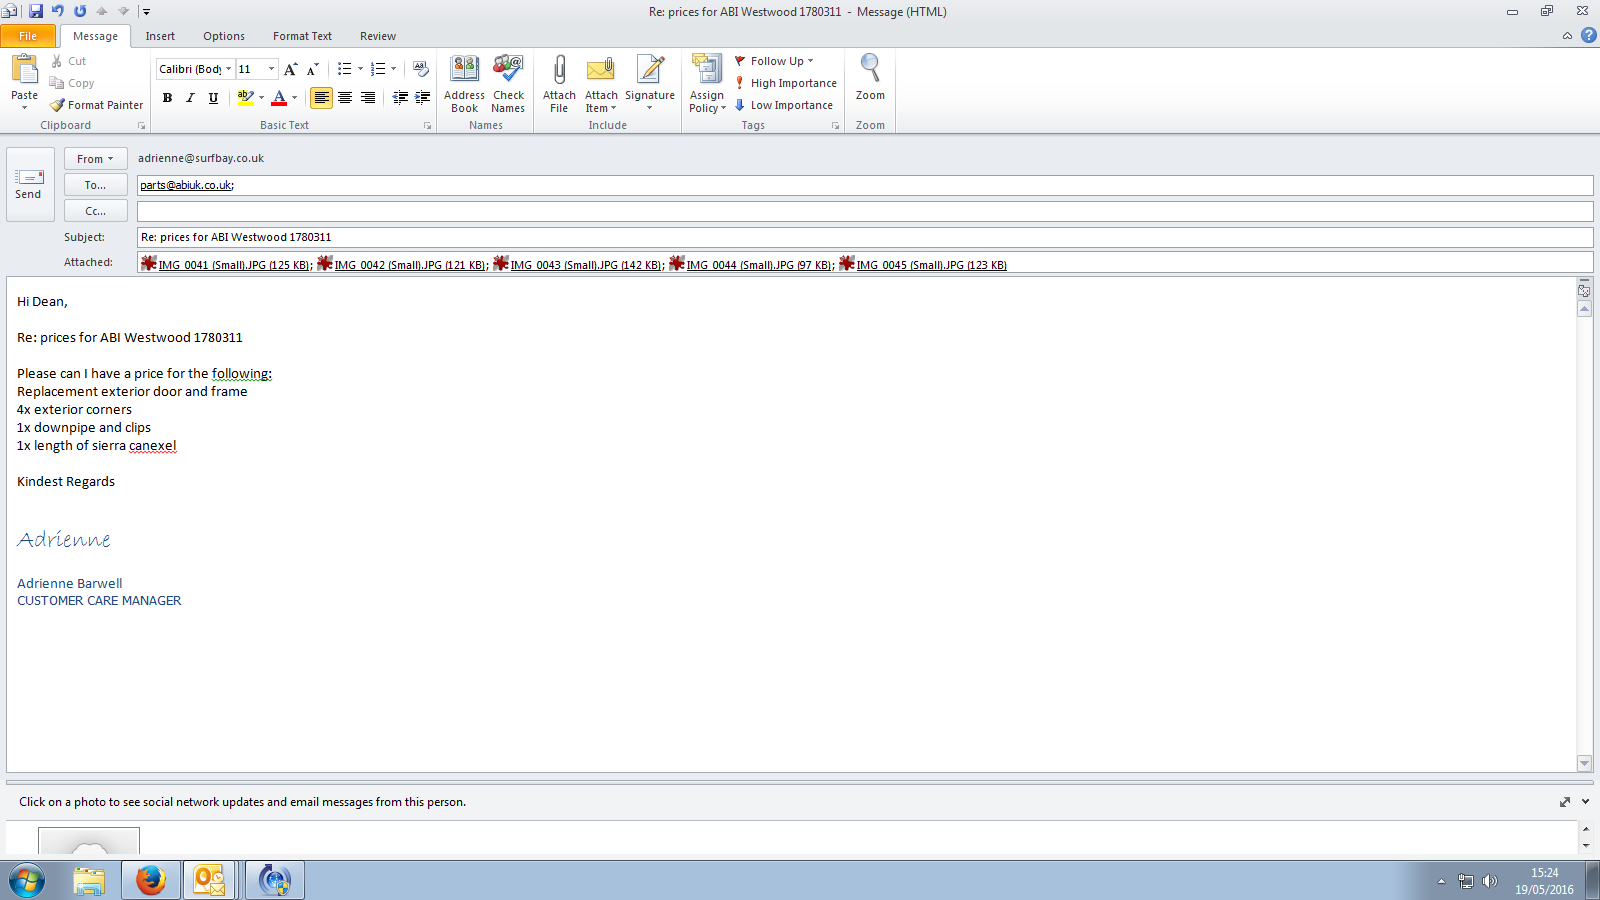
Task: Minimize the ribbon with the caret icon
Action: [1567, 36]
